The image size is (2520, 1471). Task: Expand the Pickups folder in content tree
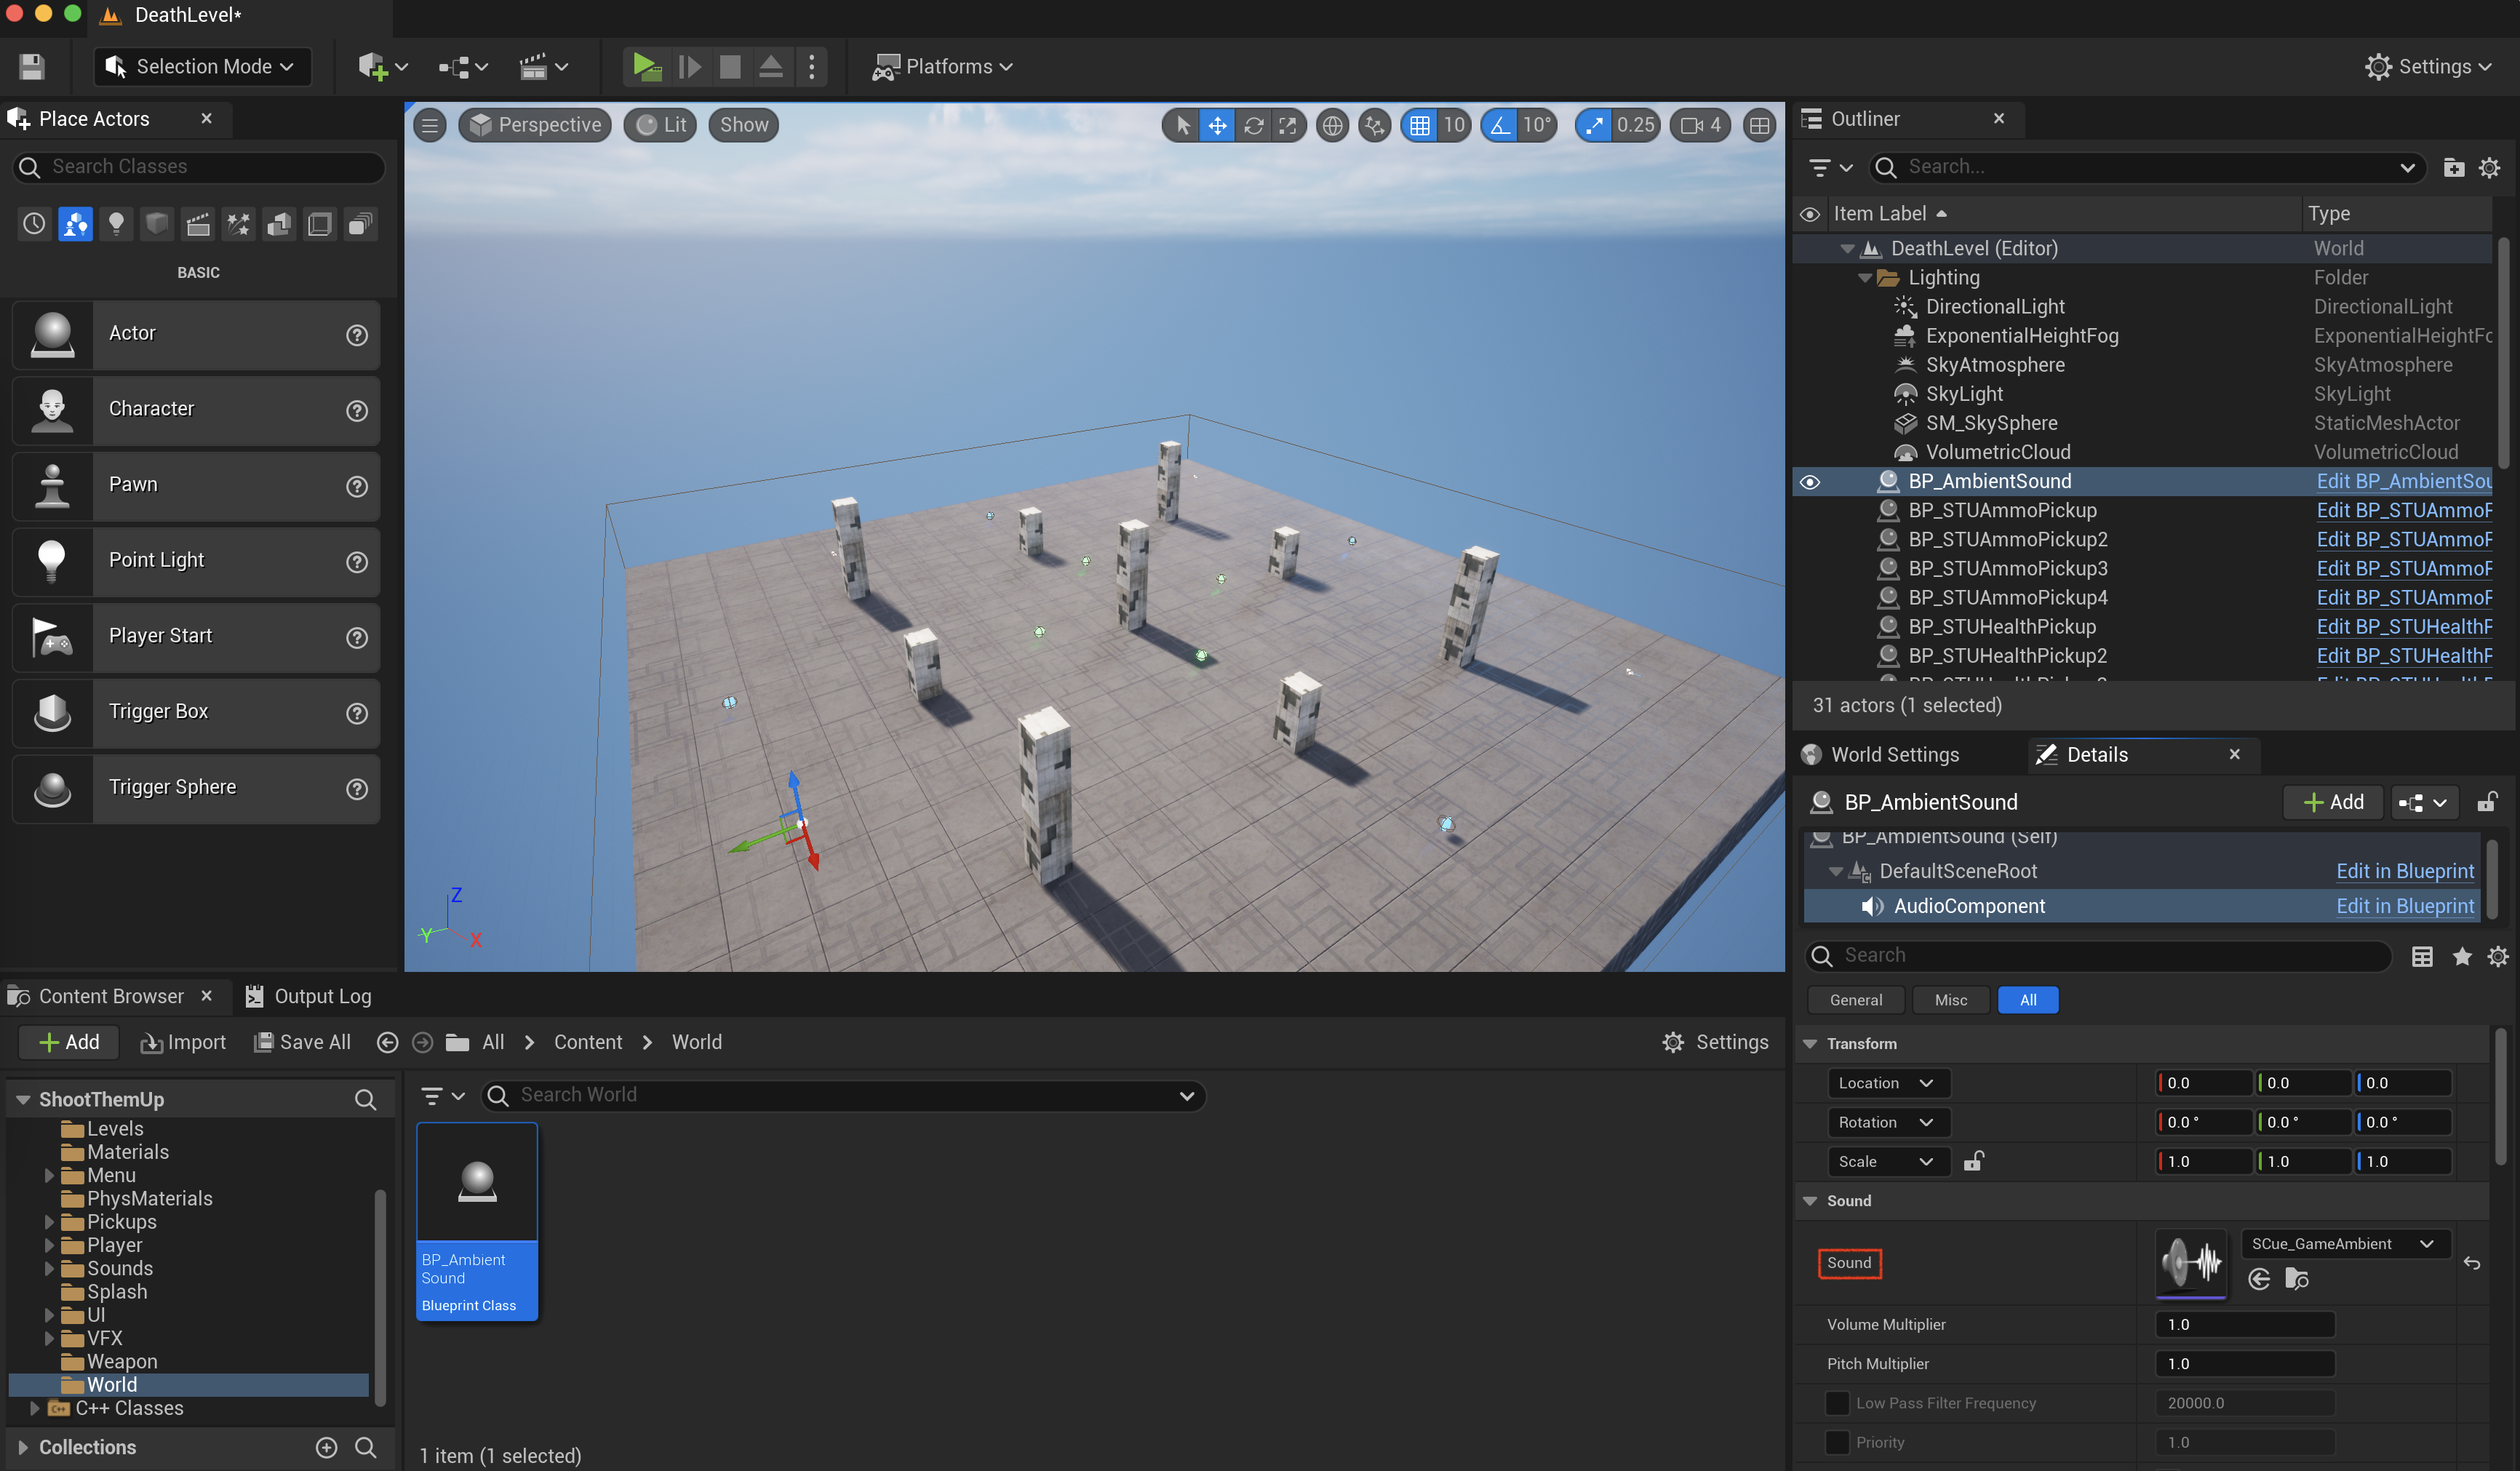tap(48, 1222)
